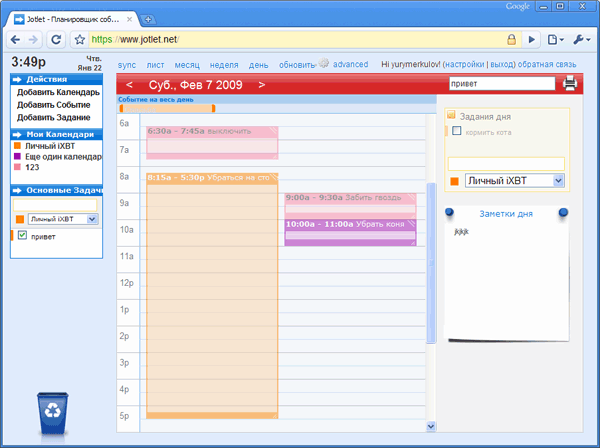The width and height of the screenshot is (600, 448).
Task: Click the search field containing привет
Action: point(502,83)
